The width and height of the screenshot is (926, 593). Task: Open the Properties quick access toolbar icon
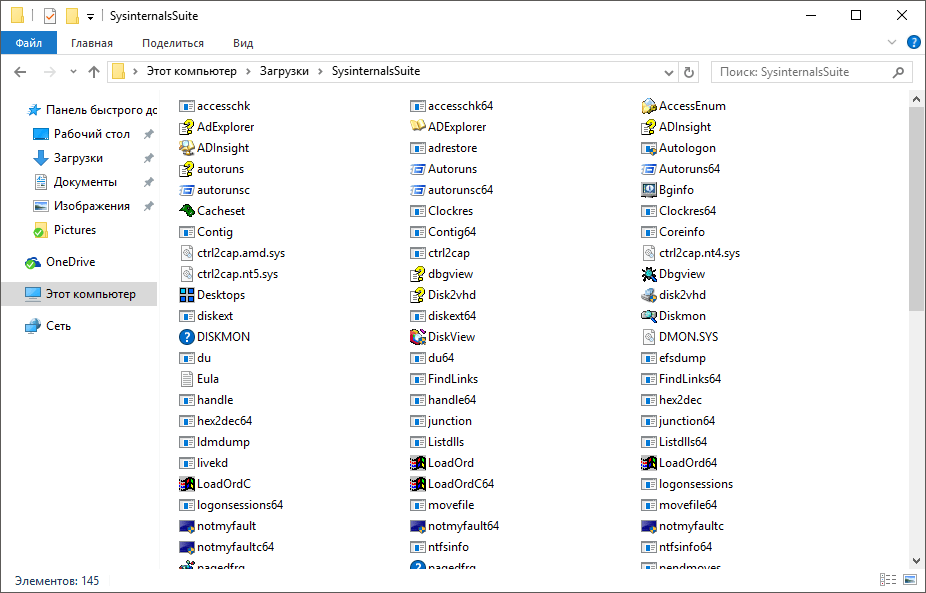(50, 16)
